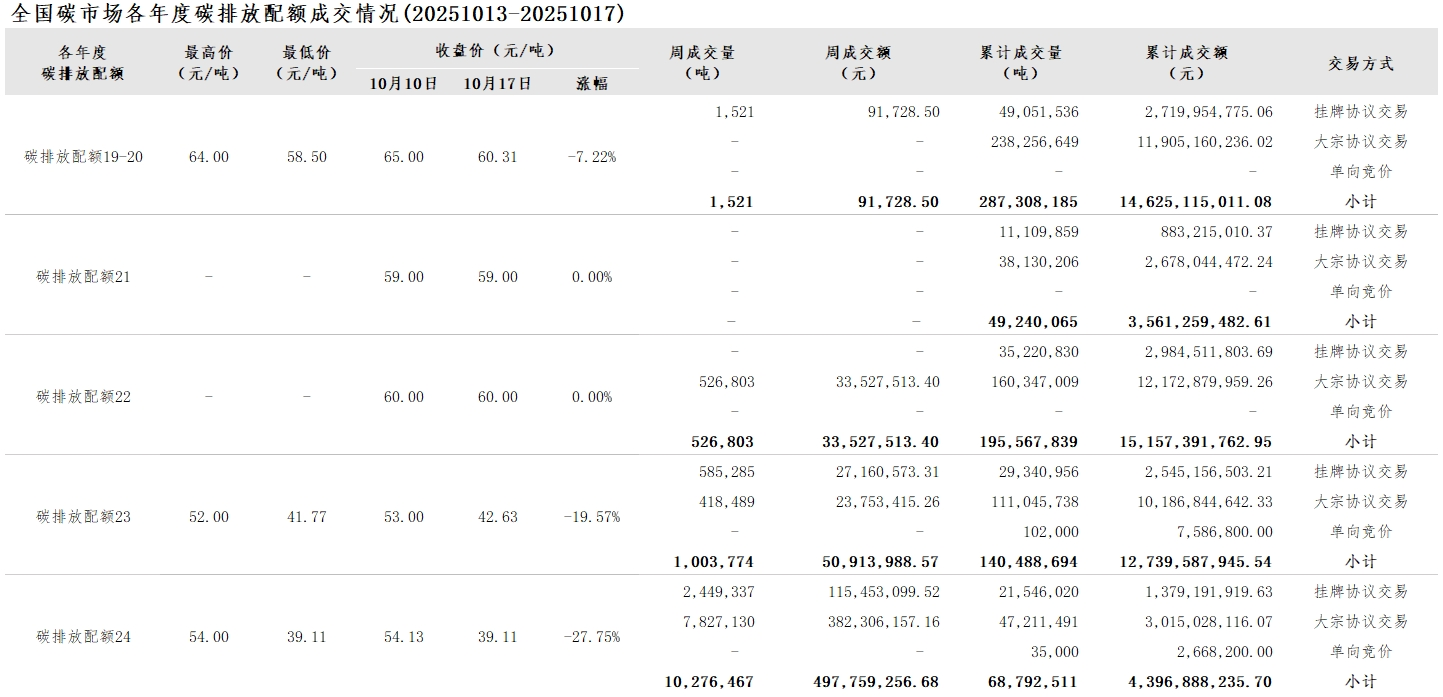Click the 周成交量 column header
The image size is (1443, 697).
pyautogui.click(x=702, y=62)
